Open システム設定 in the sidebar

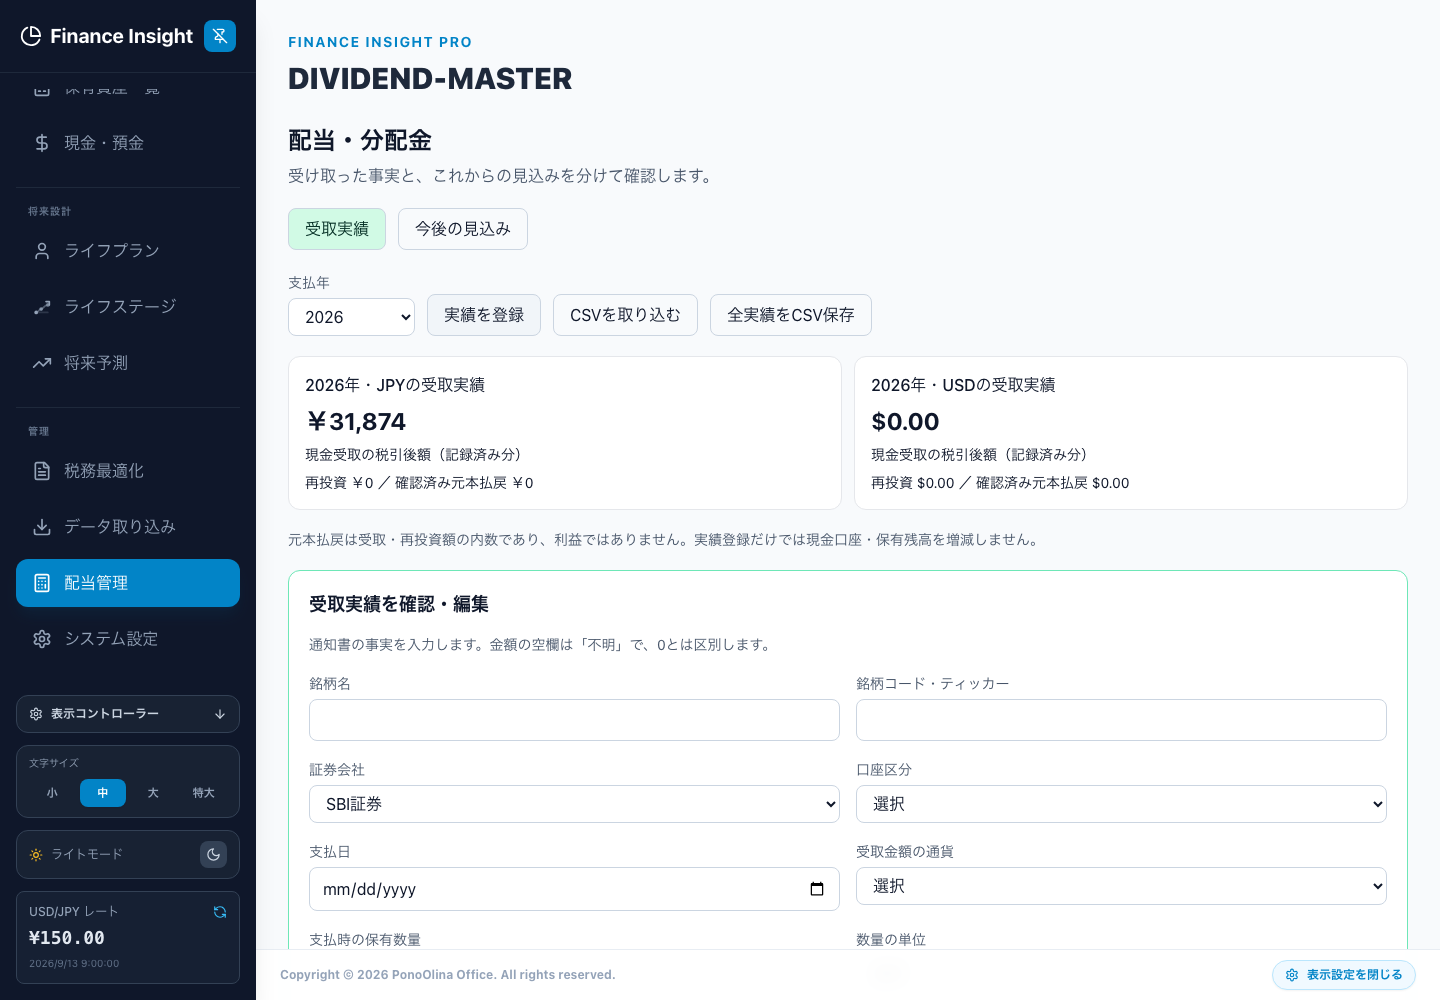(128, 639)
